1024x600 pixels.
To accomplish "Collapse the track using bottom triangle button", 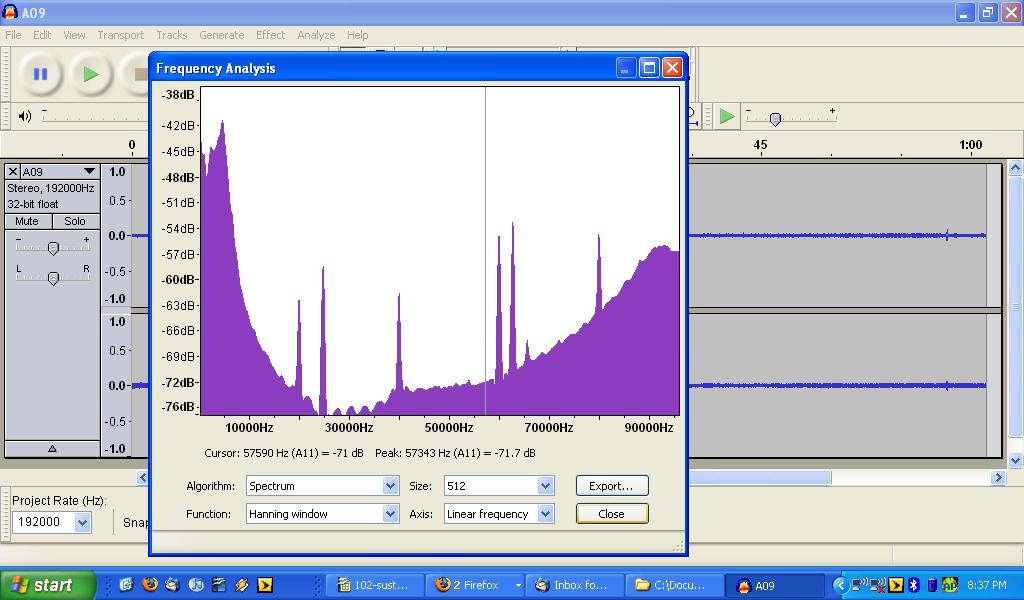I will tap(52, 449).
